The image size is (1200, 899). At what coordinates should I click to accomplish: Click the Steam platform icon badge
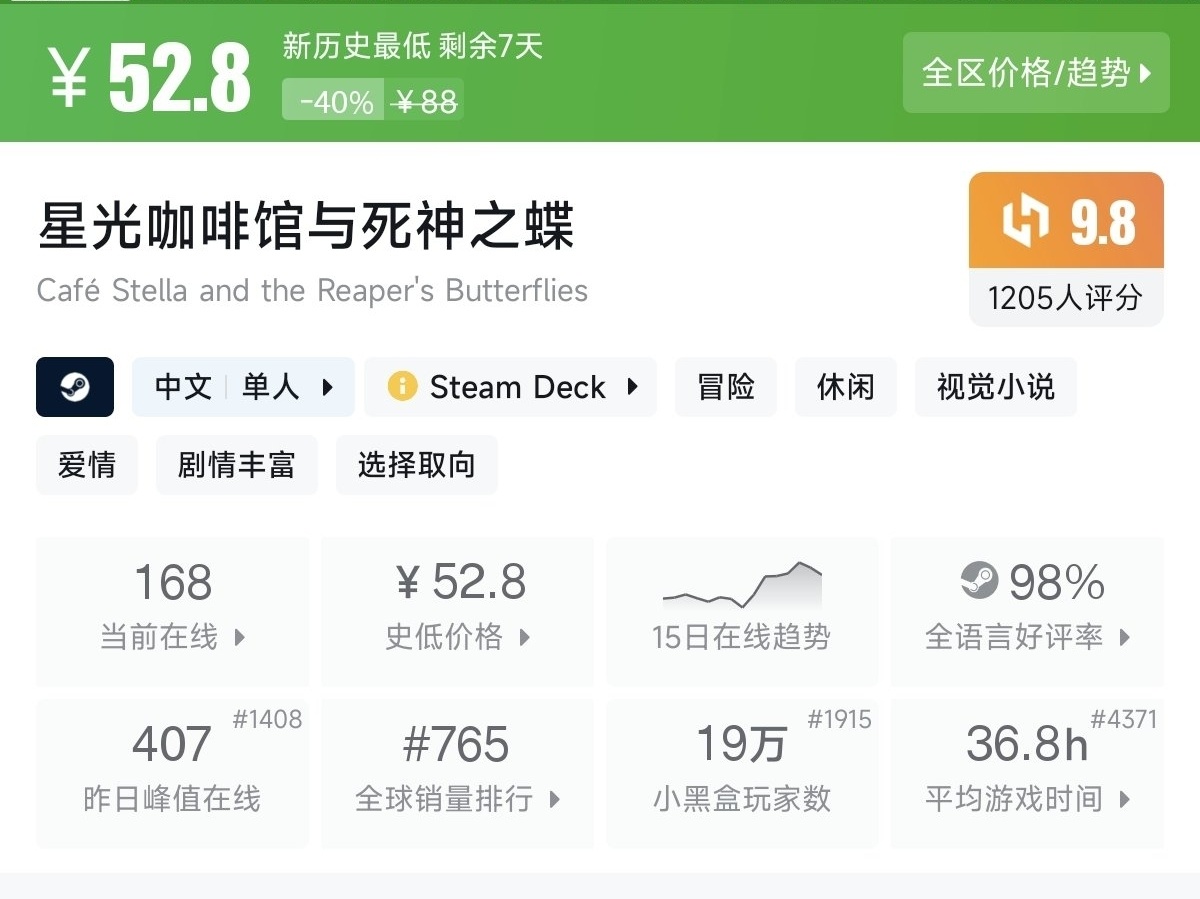[75, 387]
